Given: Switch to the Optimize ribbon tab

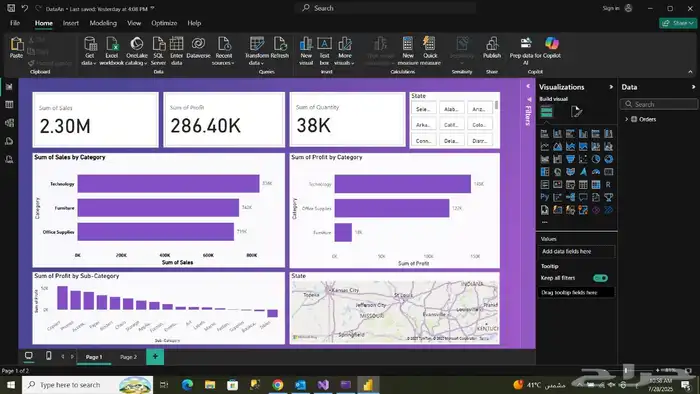Looking at the screenshot, I should click(x=164, y=23).
